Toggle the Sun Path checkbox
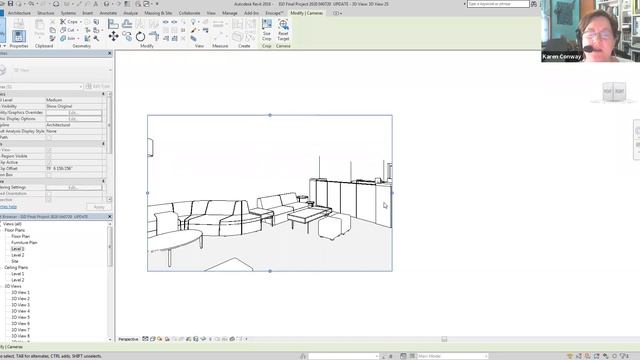This screenshot has width=640, height=360. (49, 138)
